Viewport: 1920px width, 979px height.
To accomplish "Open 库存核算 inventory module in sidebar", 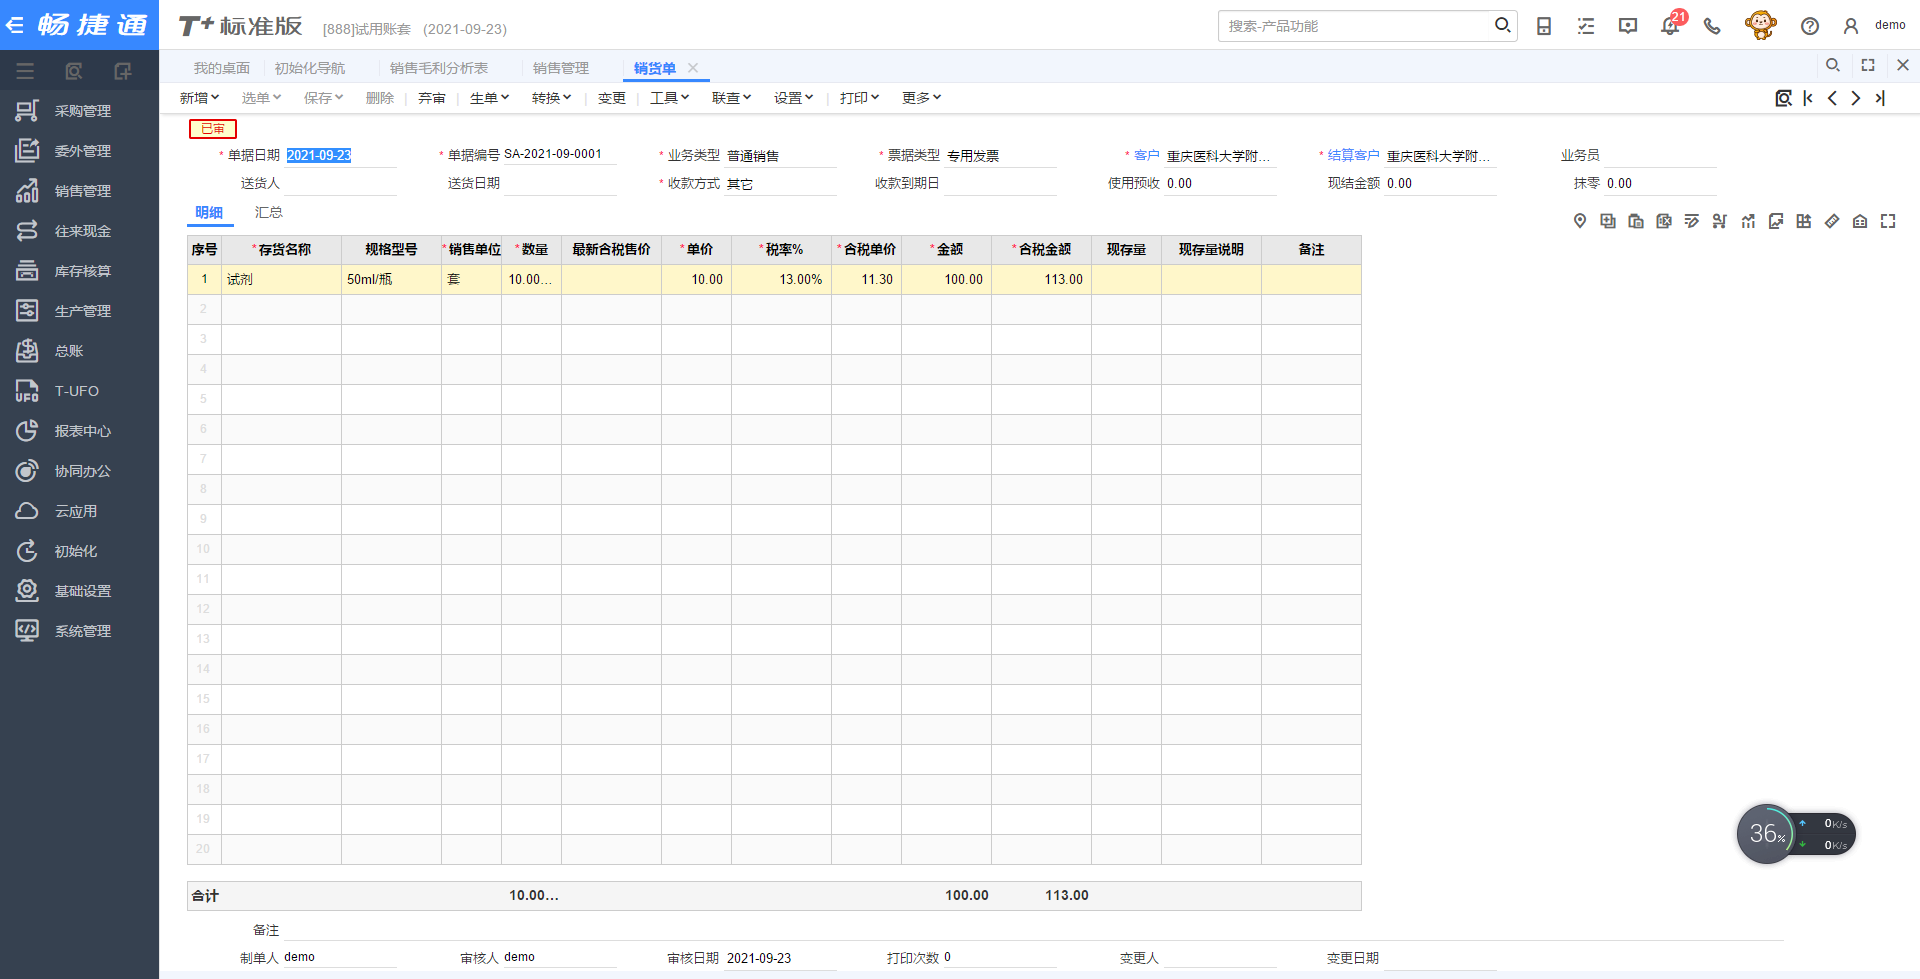I will coord(80,271).
